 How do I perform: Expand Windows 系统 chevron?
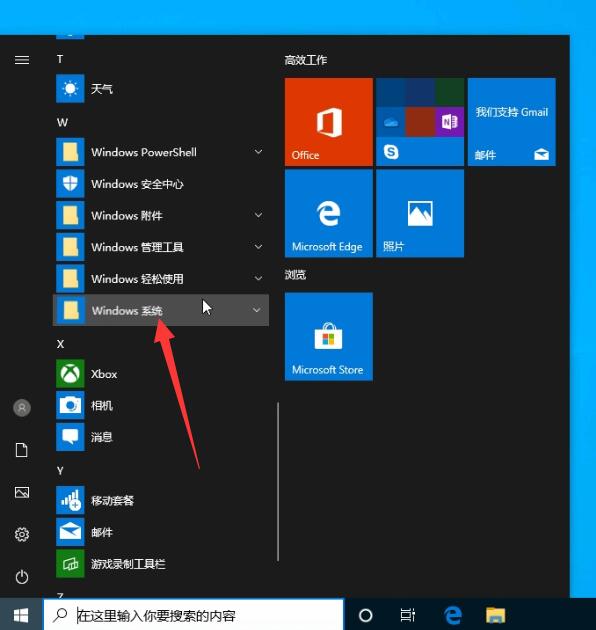tap(256, 310)
